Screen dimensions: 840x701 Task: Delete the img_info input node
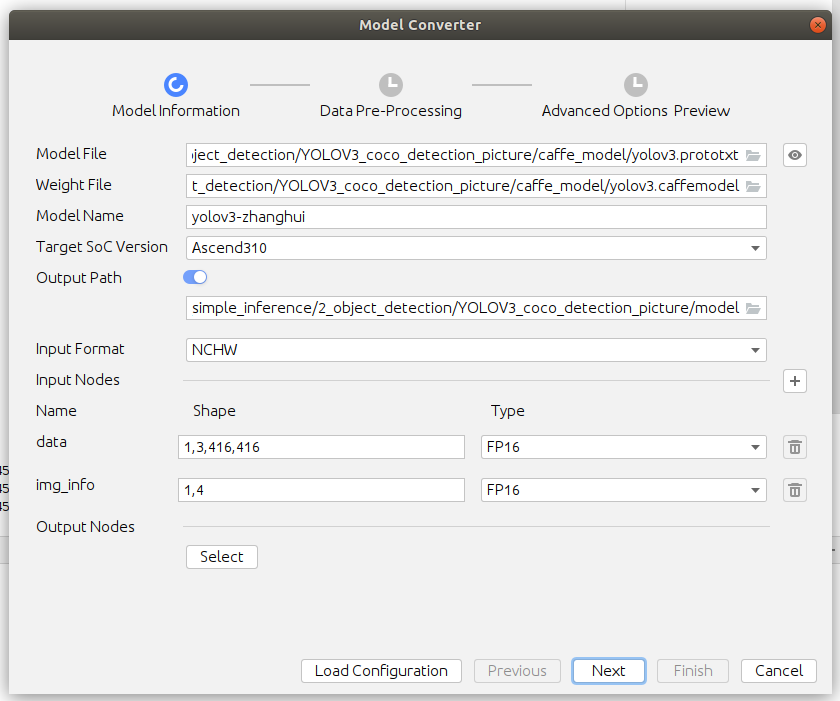click(795, 490)
